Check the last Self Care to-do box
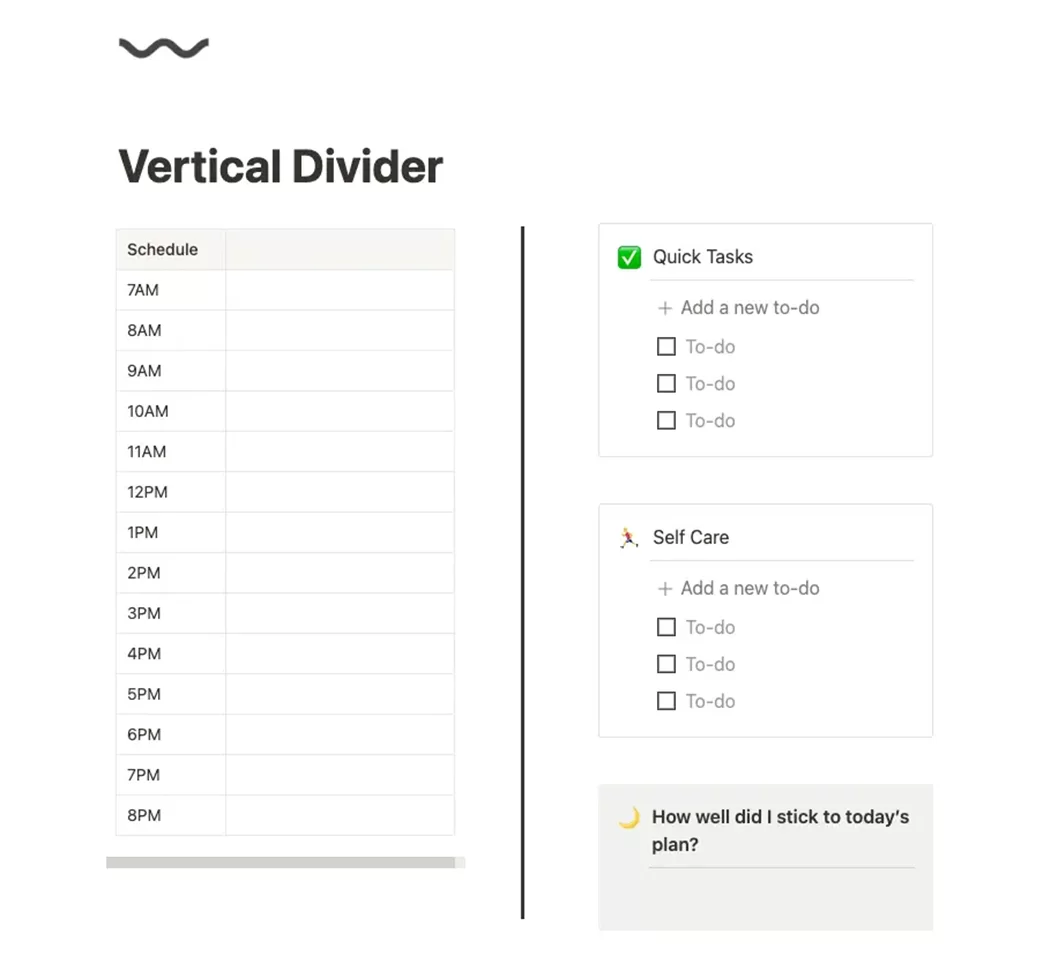 tap(666, 701)
